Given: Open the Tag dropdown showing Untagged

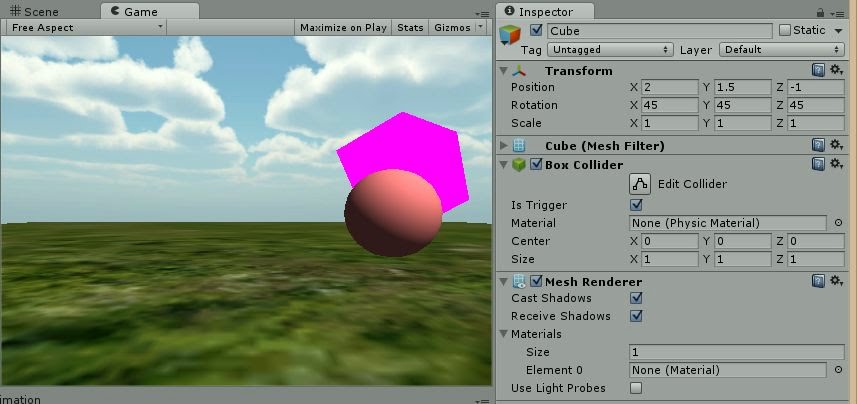Looking at the screenshot, I should 610,49.
